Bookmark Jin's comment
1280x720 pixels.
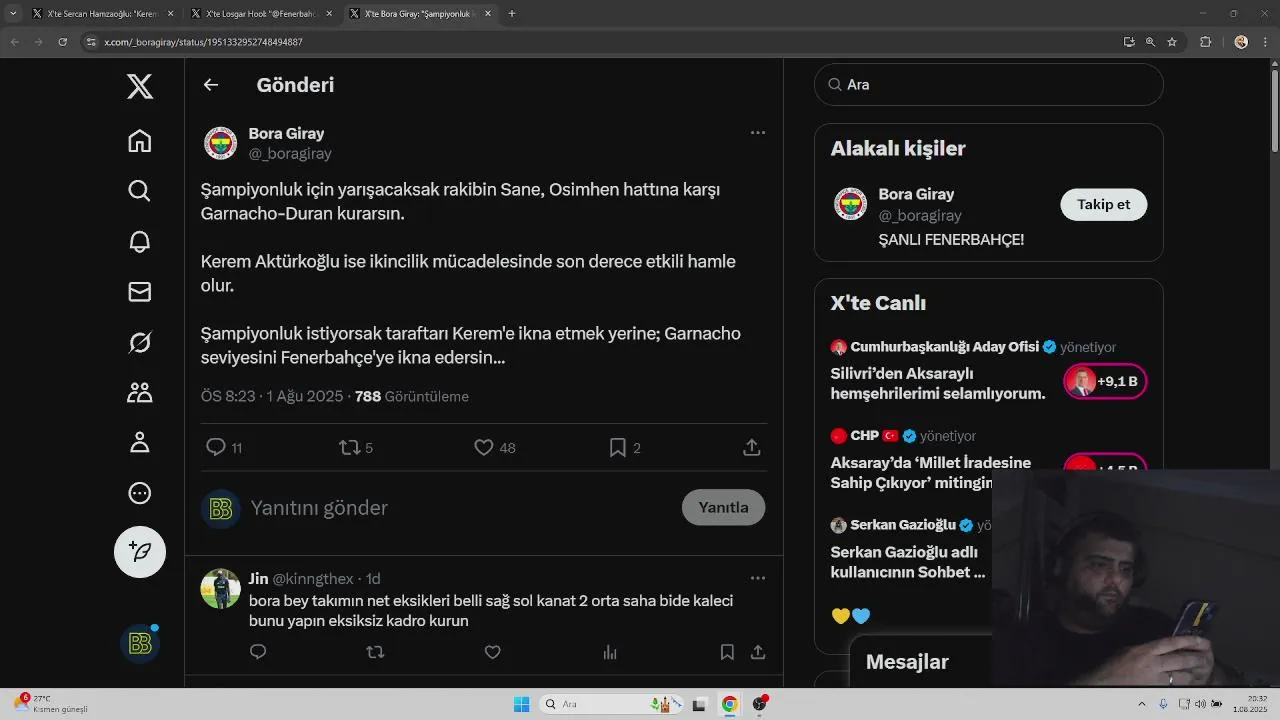pyautogui.click(x=727, y=652)
